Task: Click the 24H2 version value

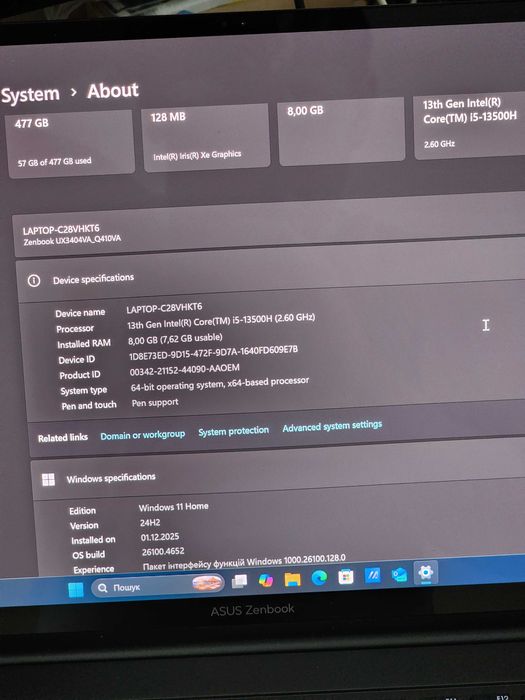Action: click(150, 522)
